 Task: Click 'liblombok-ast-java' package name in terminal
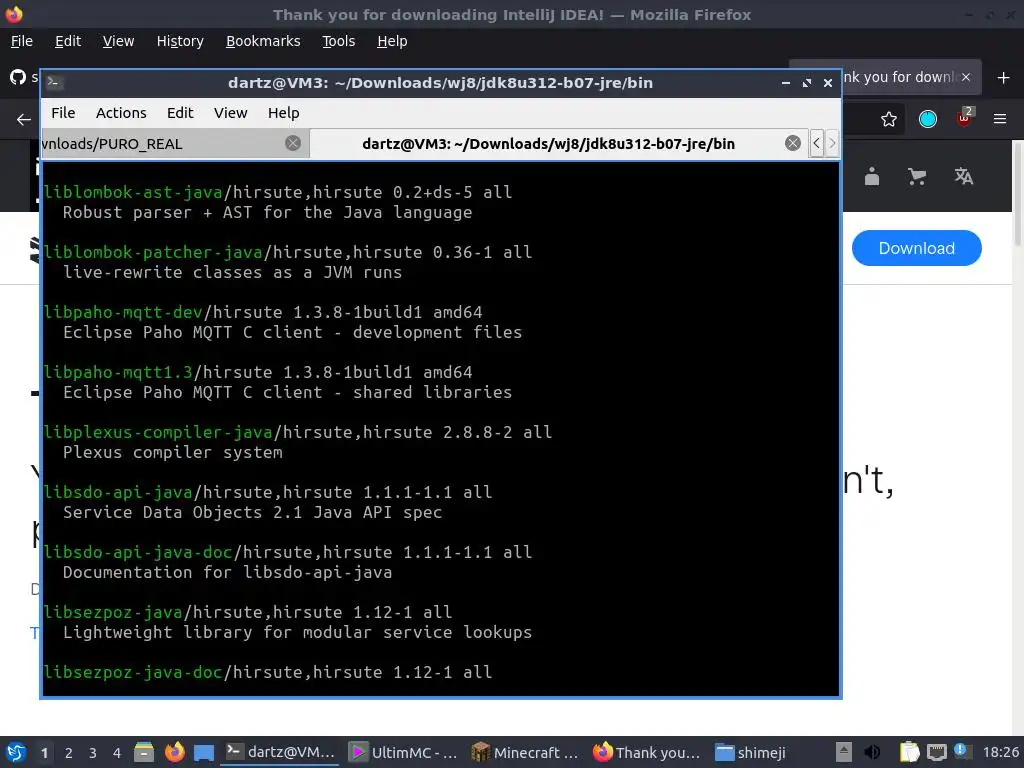click(133, 192)
